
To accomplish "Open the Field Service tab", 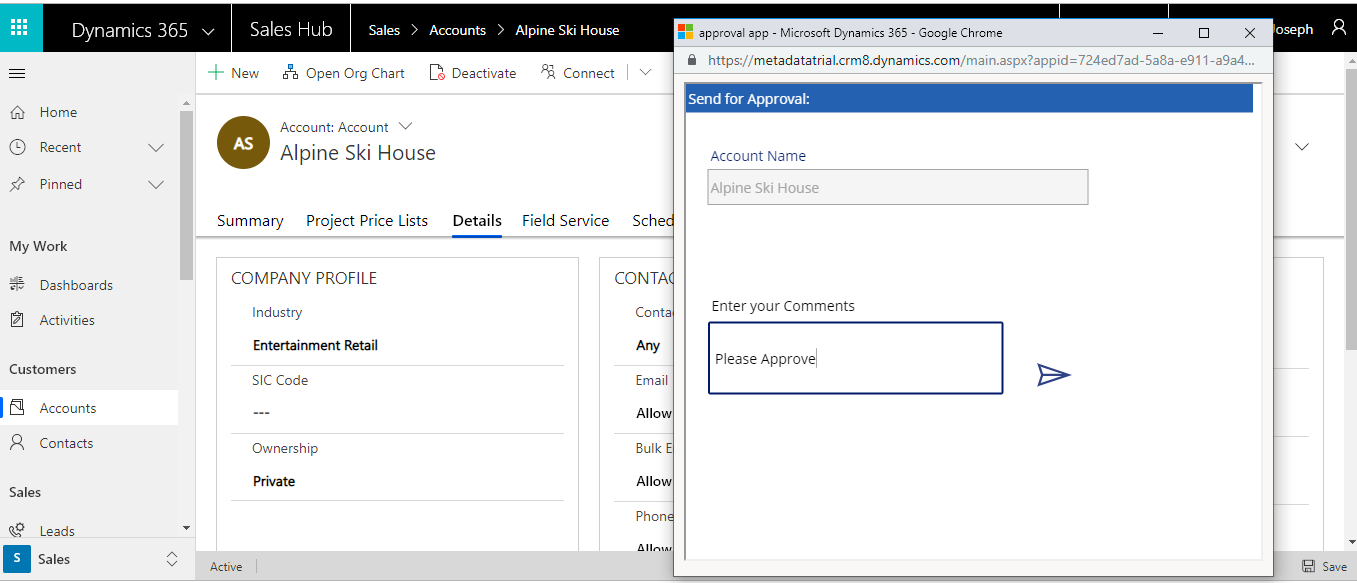I will [565, 221].
